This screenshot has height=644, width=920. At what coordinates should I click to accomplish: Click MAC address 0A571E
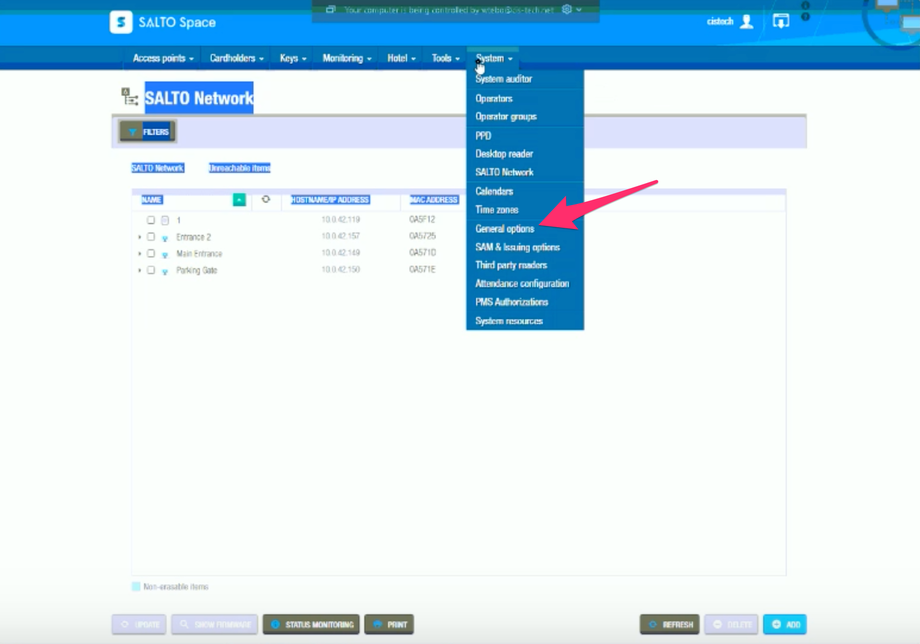tap(422, 270)
